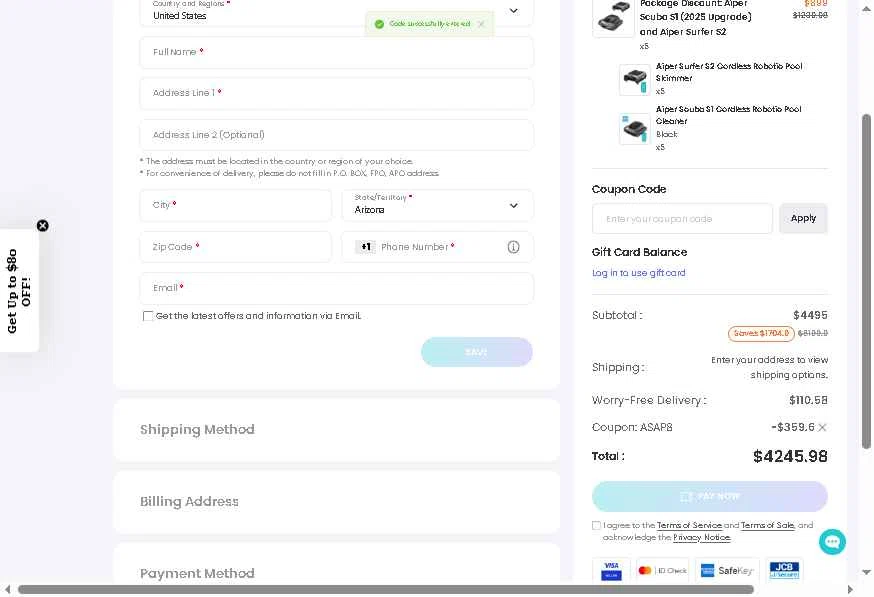
Task: Open Aiper Surfer S2 skimmer thumbnail
Action: [x=634, y=80]
